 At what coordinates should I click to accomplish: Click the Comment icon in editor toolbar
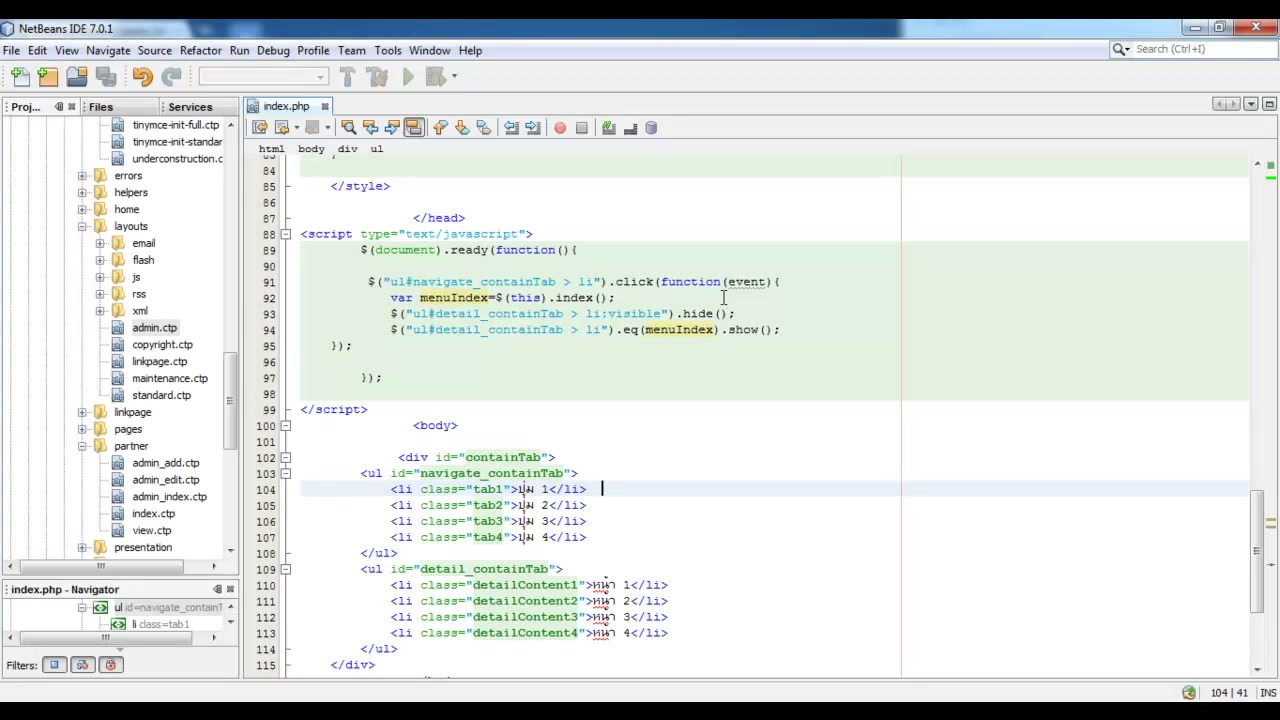608,128
